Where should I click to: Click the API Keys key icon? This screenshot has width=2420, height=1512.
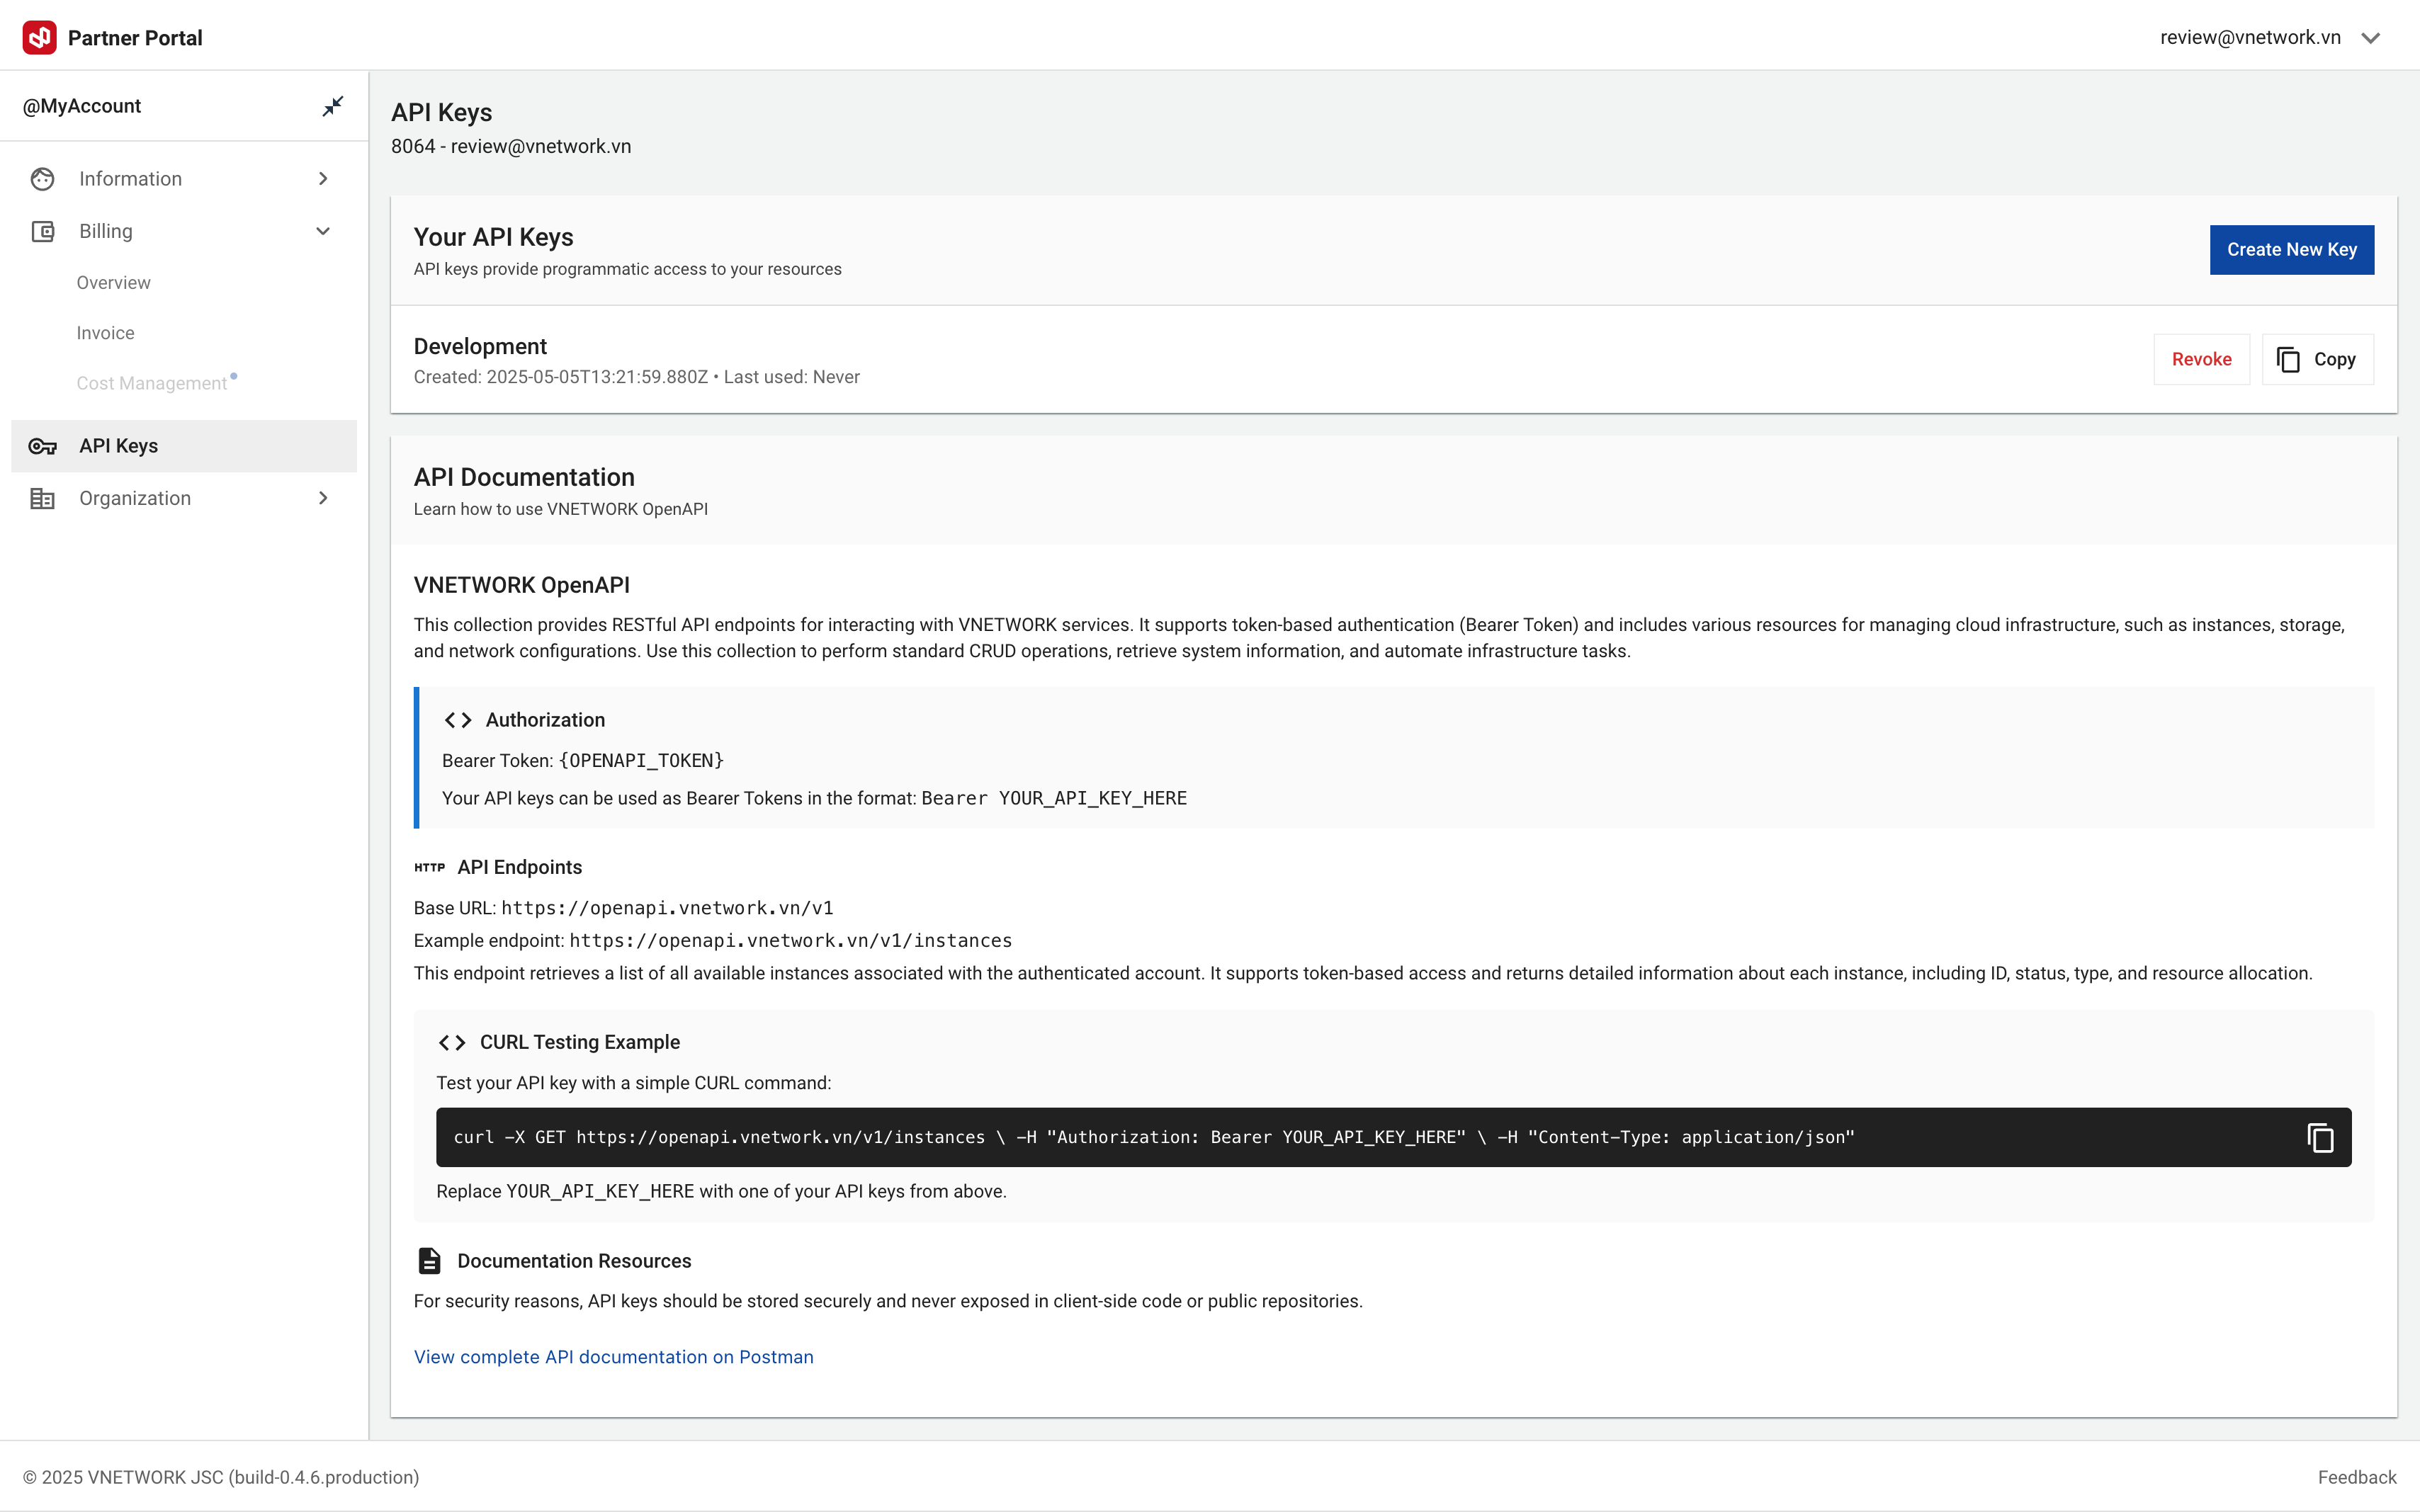tap(42, 446)
